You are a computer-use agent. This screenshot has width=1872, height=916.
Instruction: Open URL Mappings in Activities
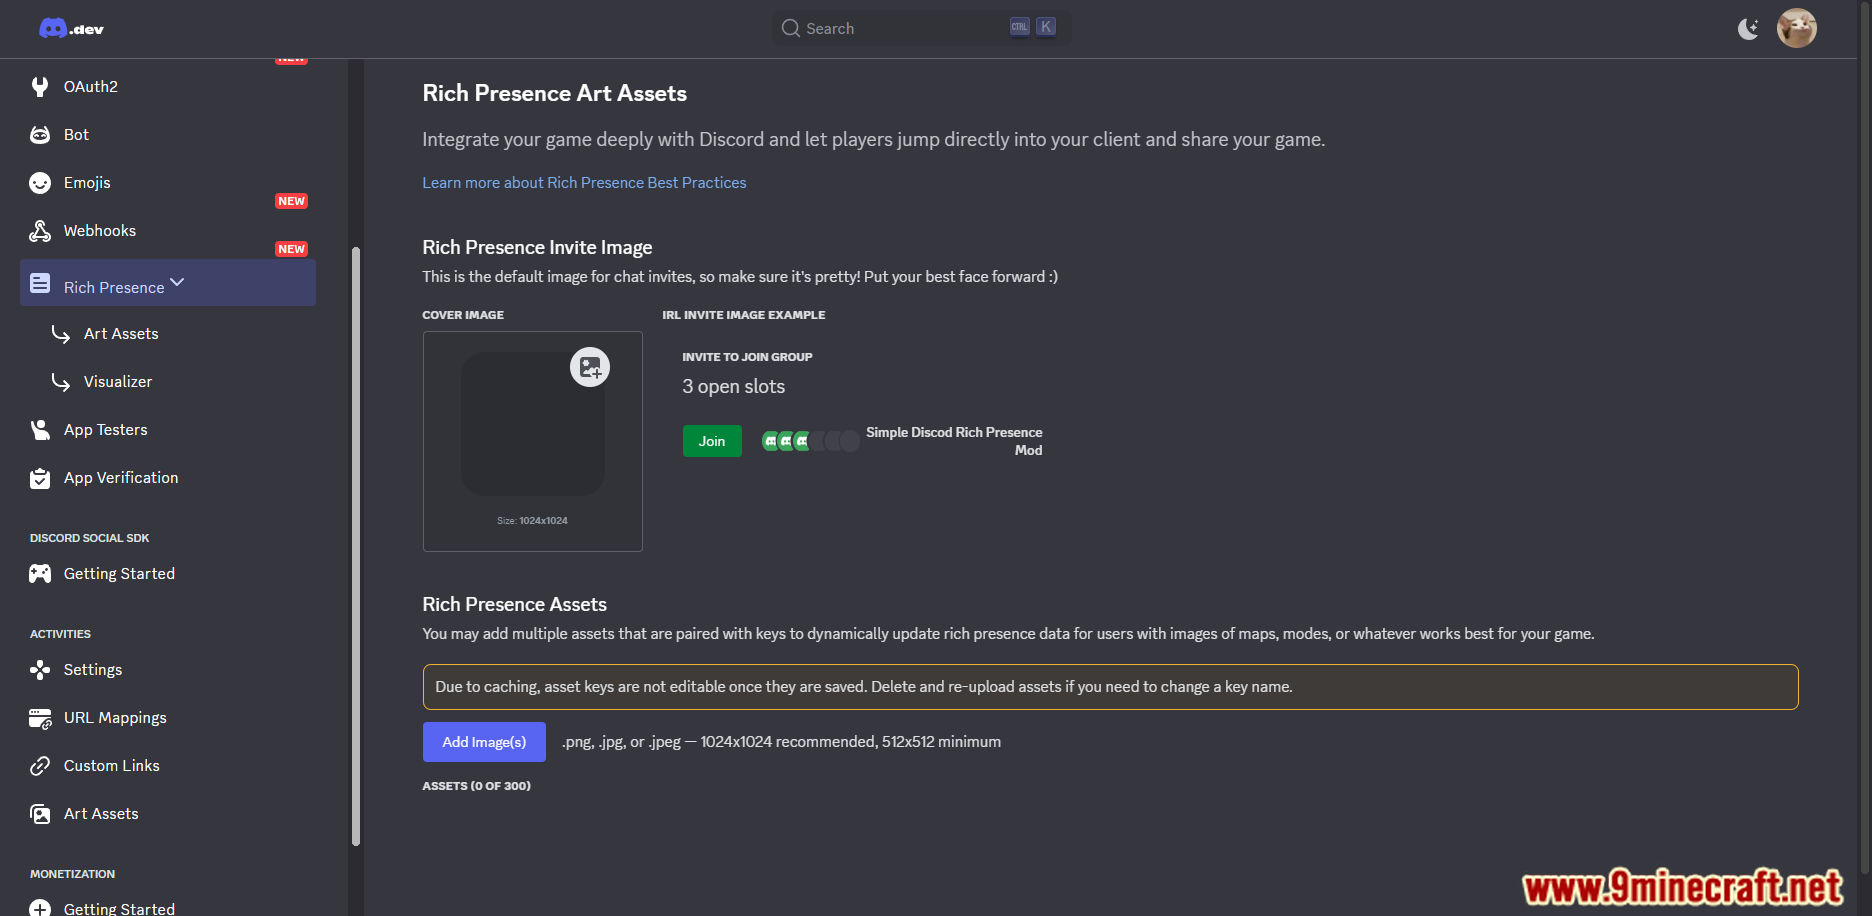point(115,718)
